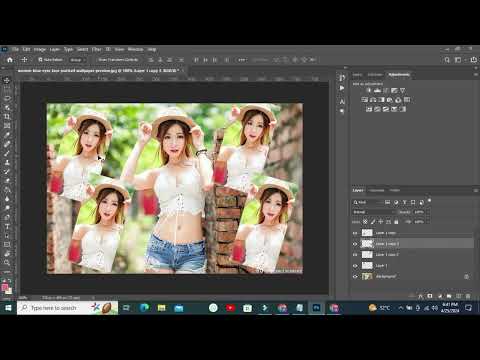Select the Brush tool
Image resolution: width=480 pixels, height=360 pixels.
[7, 153]
